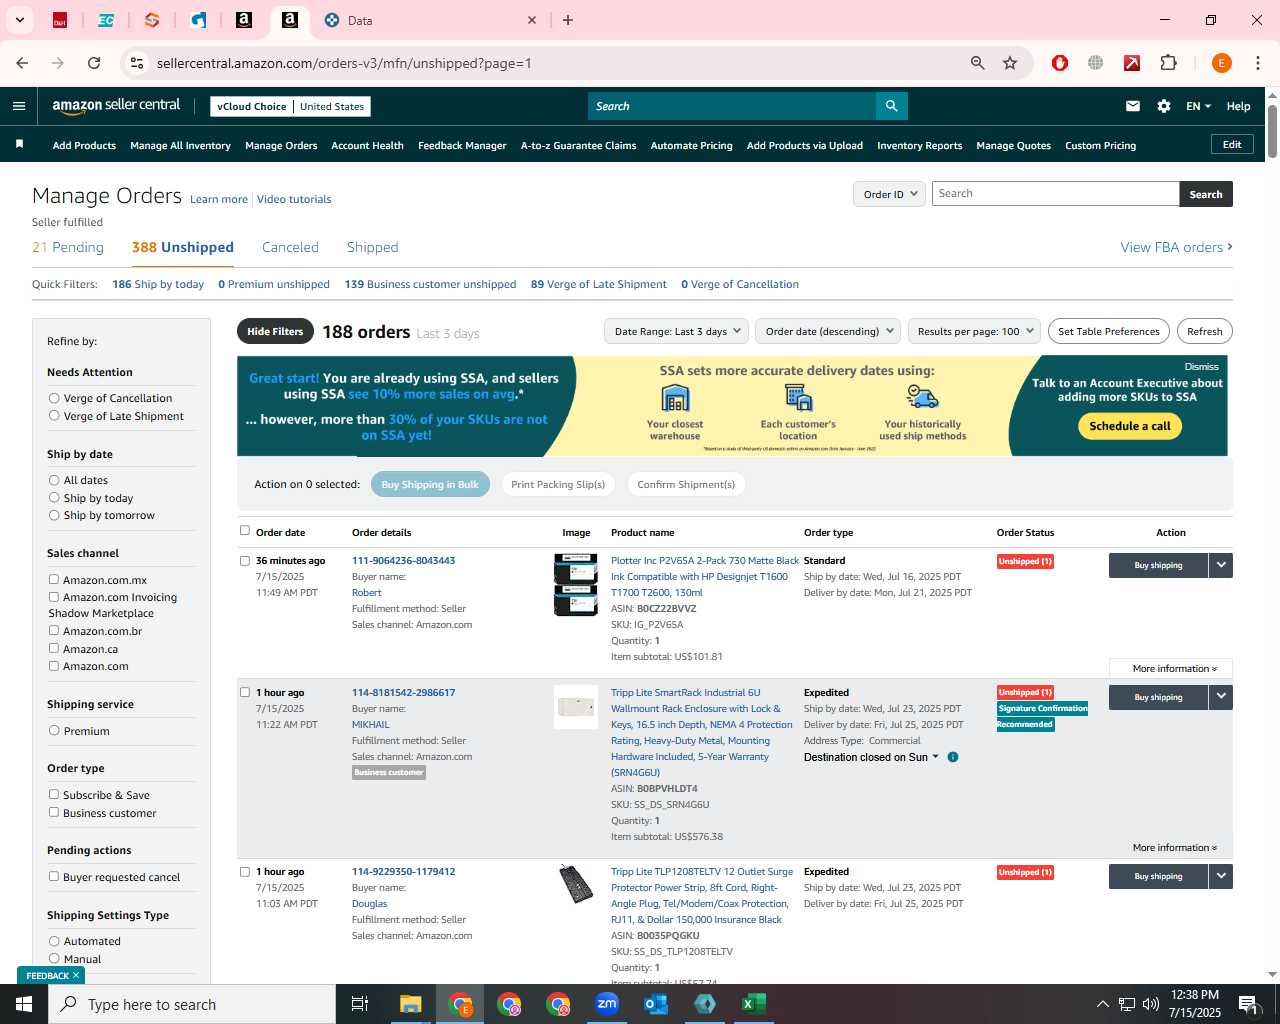1280x1024 pixels.
Task: Open Excel from the taskbar
Action: (x=754, y=1004)
